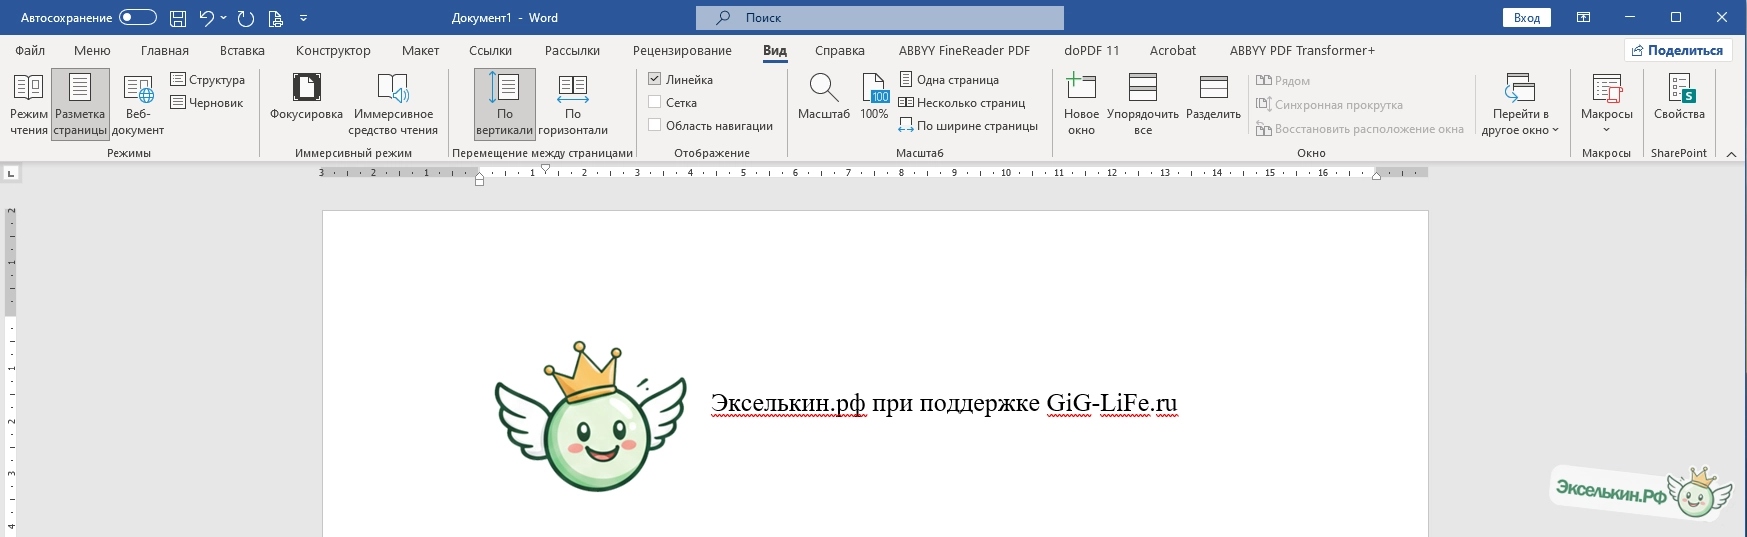
Task: Switch to the Рецензирование tab
Action: pos(682,50)
